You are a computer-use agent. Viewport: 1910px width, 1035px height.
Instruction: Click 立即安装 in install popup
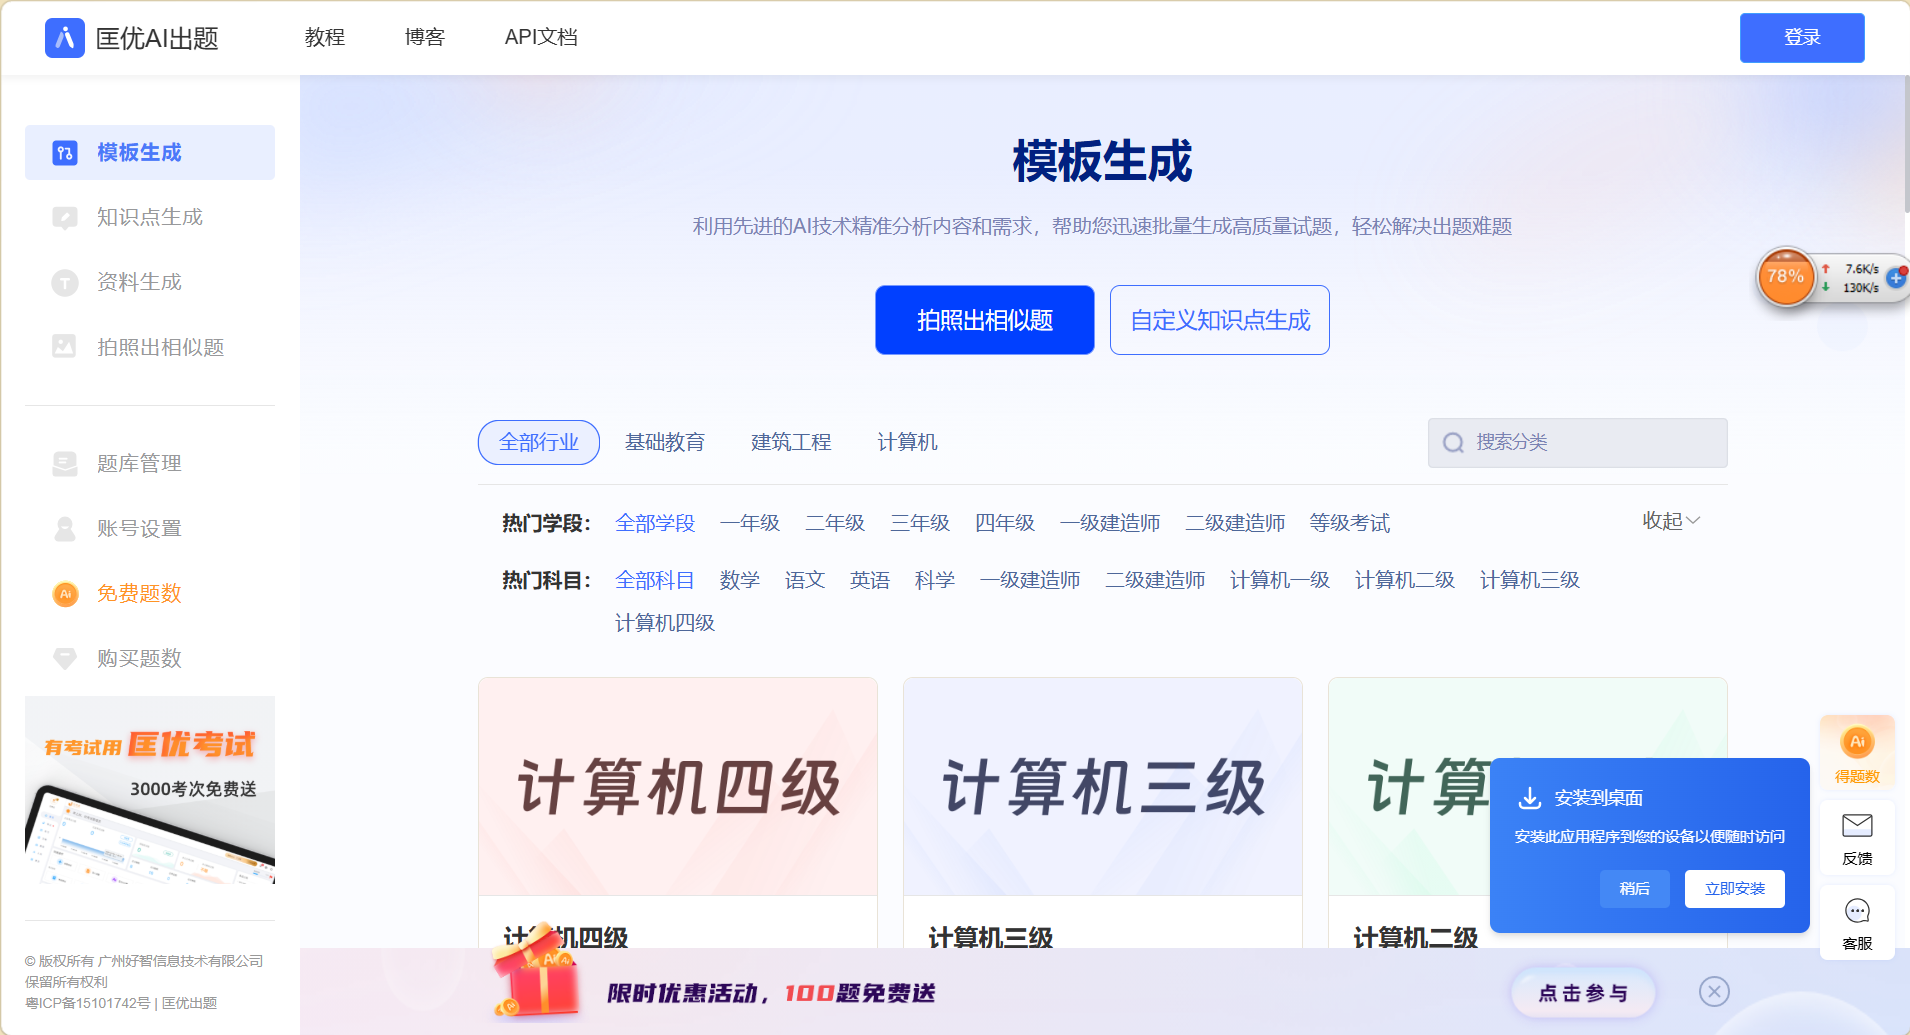point(1735,888)
